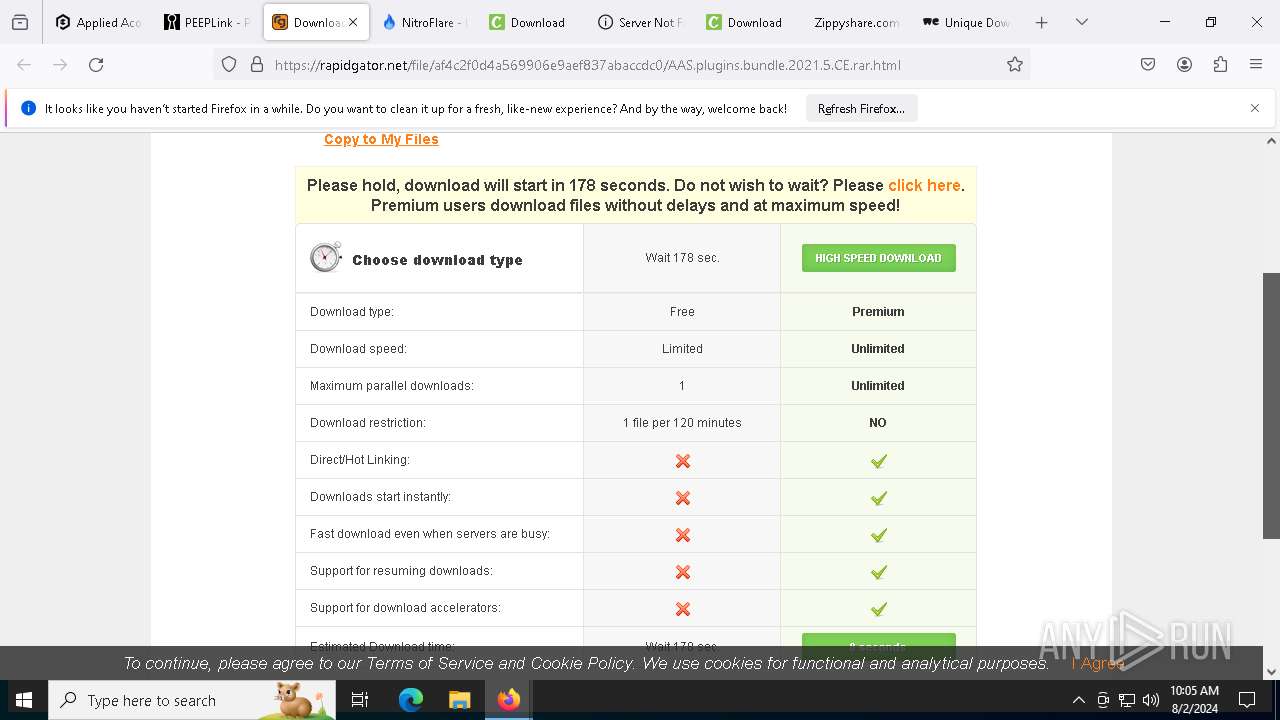The image size is (1280, 720).
Task: Open Firefox account icon
Action: coord(1184,64)
